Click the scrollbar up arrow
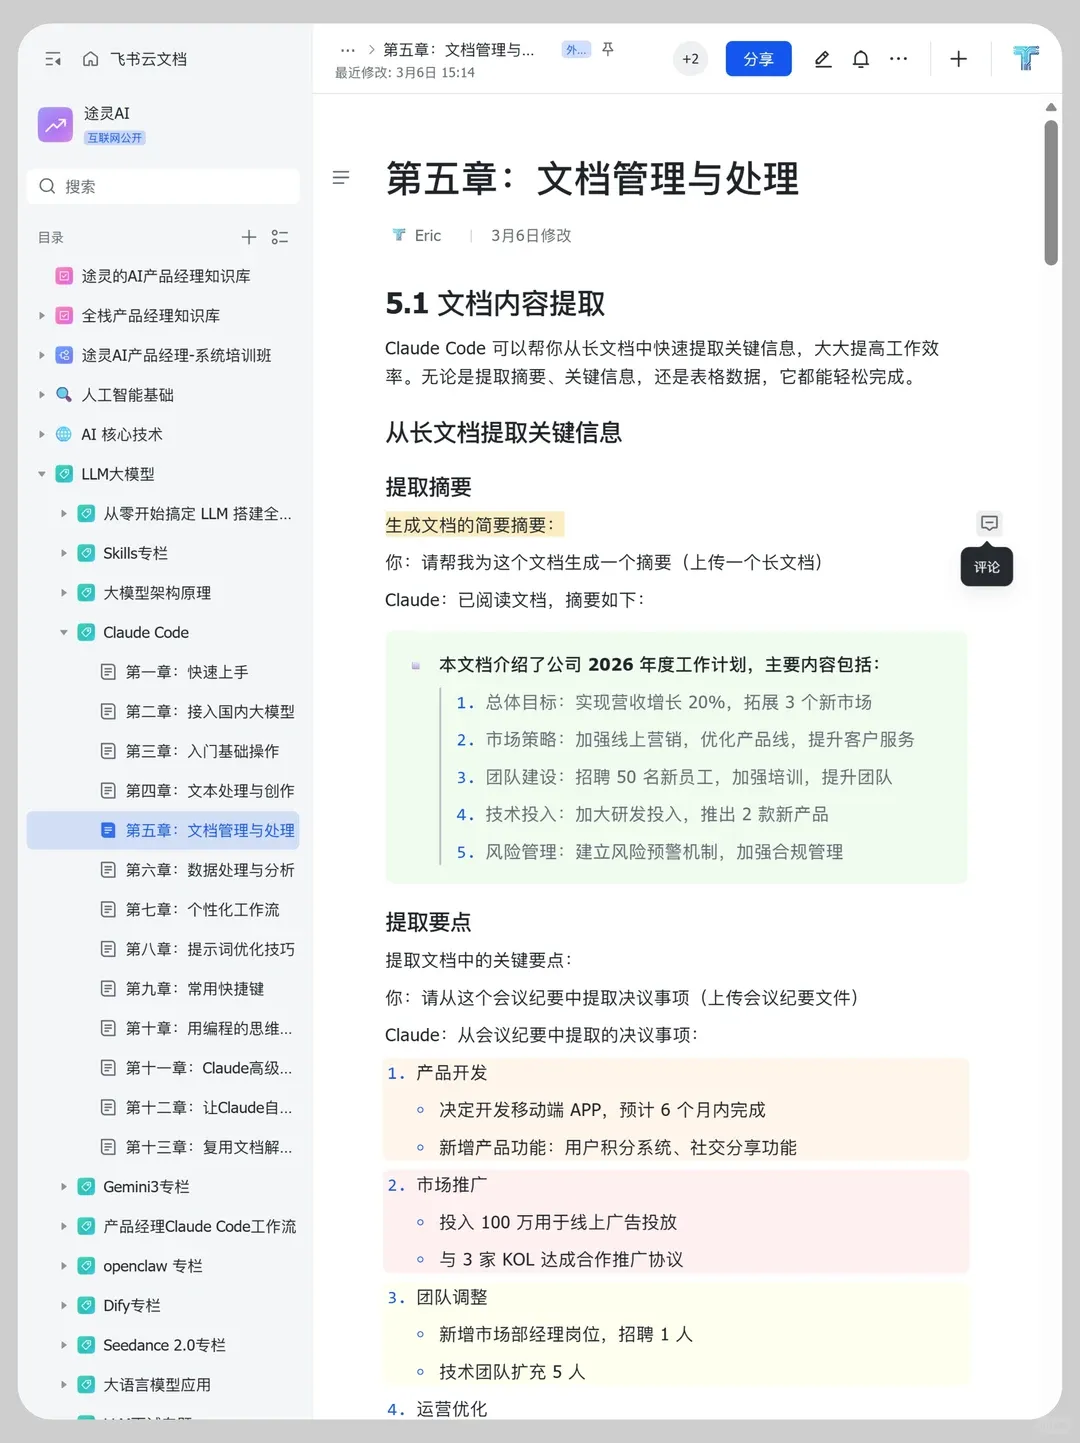Viewport: 1080px width, 1443px height. click(x=1051, y=106)
